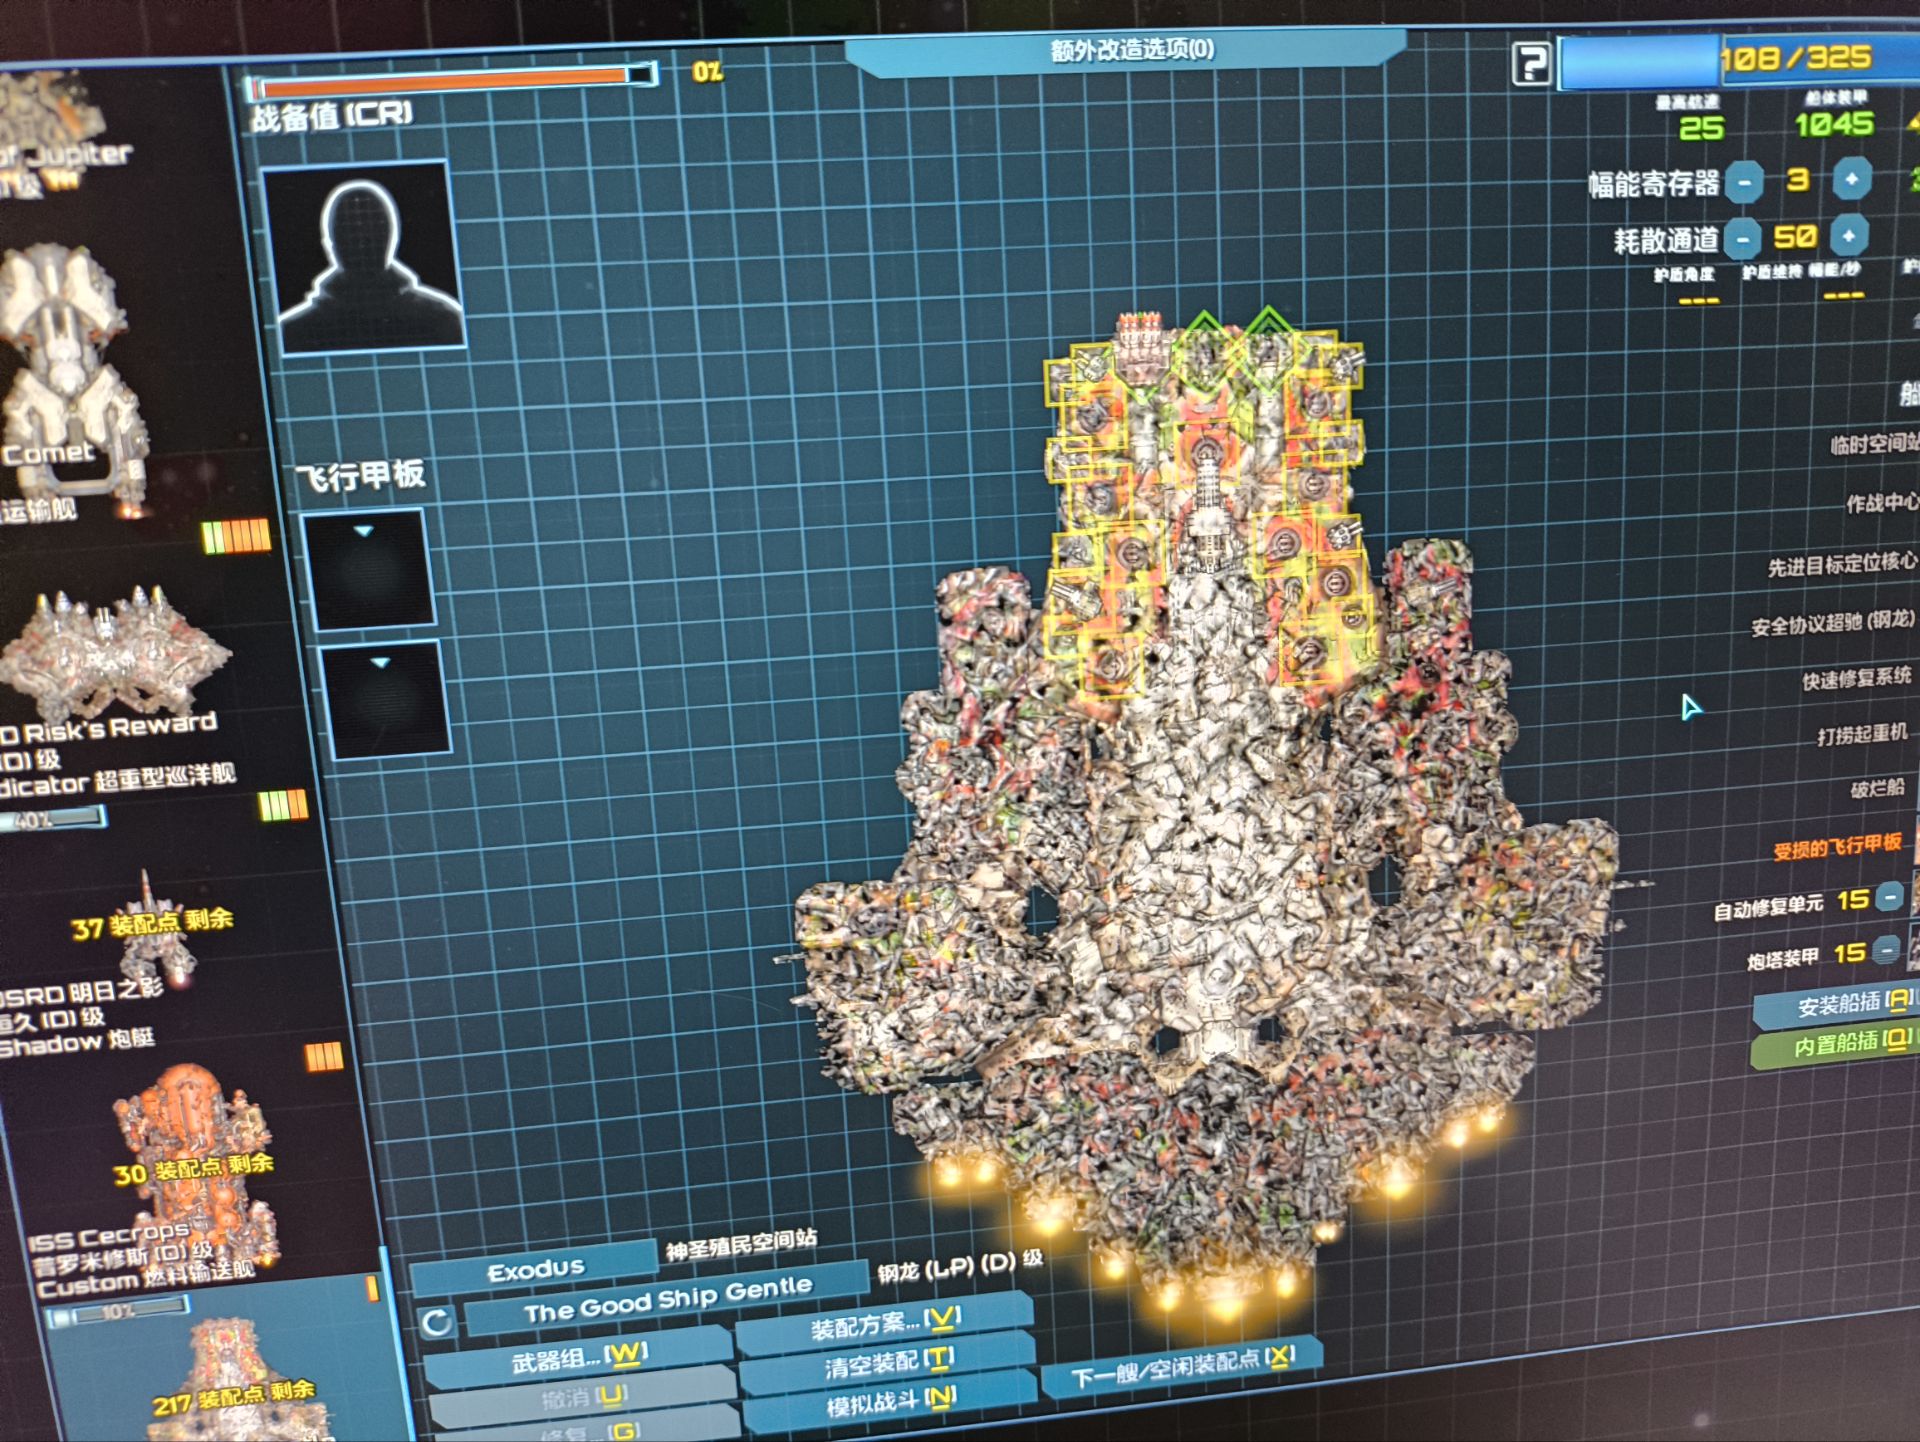
Task: Select the Risk's Reward ship in fleet list
Action: (115, 655)
